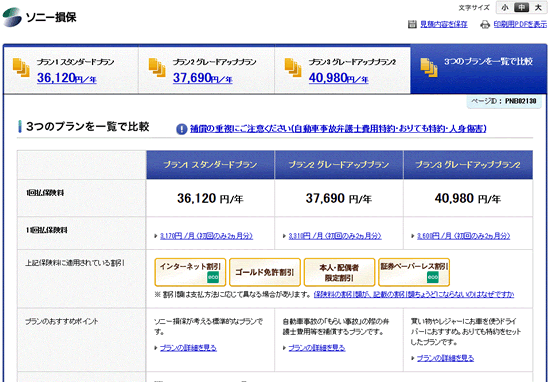Image resolution: width=550 pixels, height=382 pixels.
Task: Click the 3つのプランを一覧で比較 section heading
Action: (x=88, y=127)
